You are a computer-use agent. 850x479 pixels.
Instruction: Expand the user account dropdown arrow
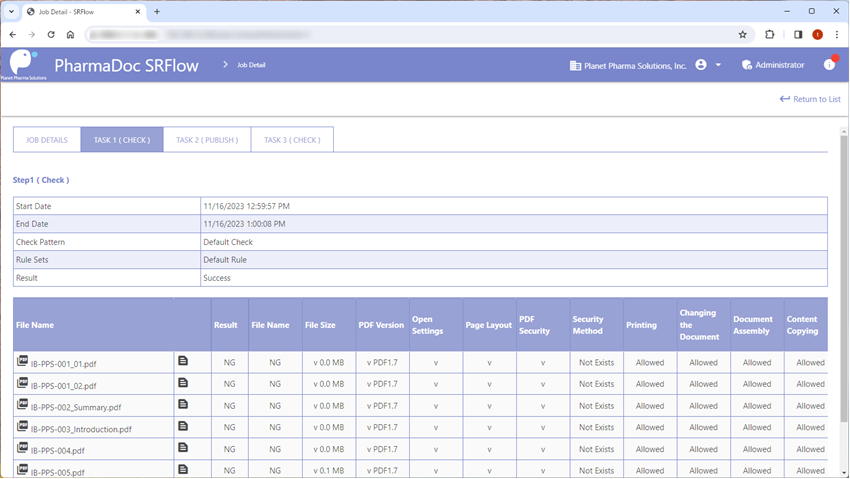tap(718, 65)
